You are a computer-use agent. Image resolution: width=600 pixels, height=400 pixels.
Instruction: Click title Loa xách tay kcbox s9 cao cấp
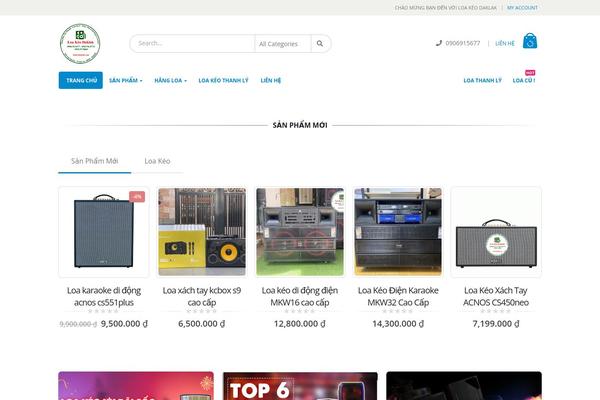tap(202, 296)
